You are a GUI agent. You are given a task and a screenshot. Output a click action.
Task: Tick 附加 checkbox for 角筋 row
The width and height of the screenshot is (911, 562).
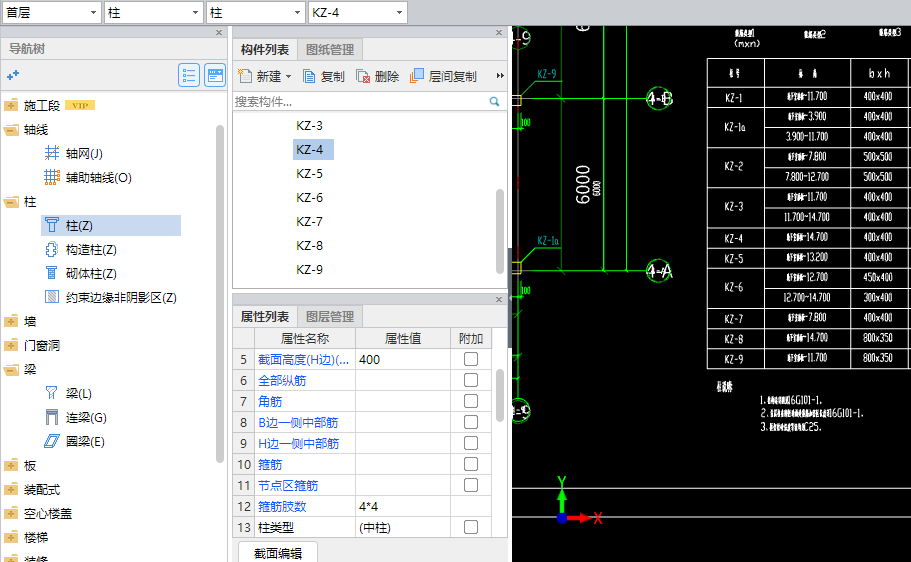[x=471, y=401]
